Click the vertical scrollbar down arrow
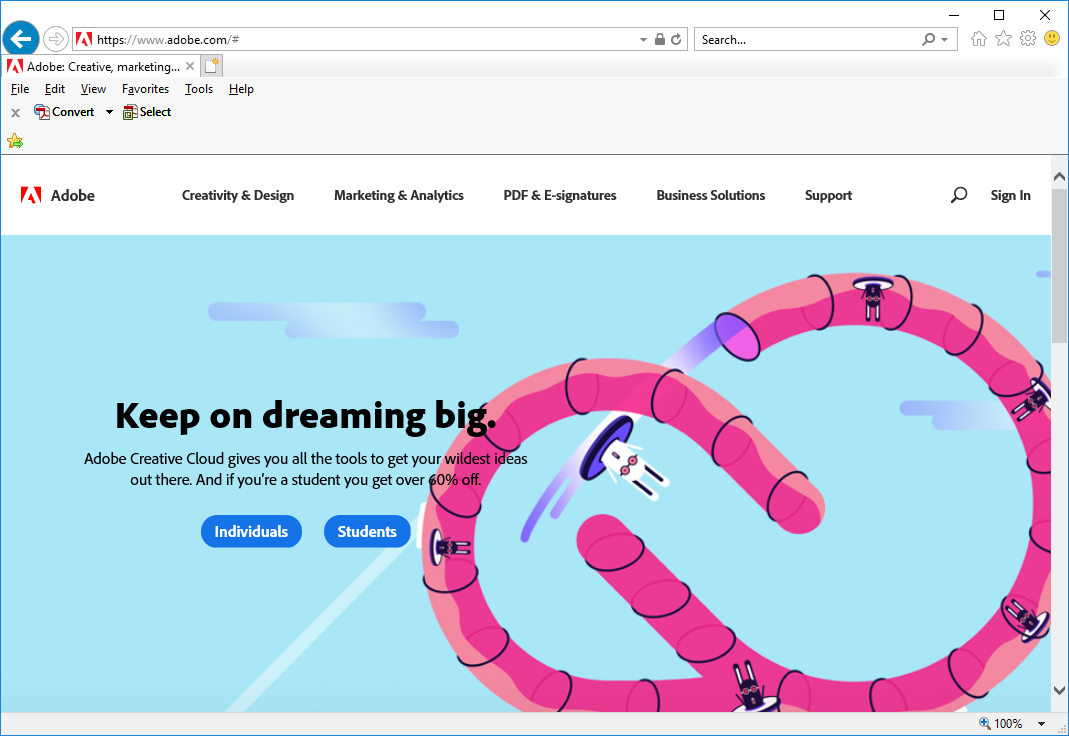Viewport: 1069px width, 736px height. [x=1060, y=690]
